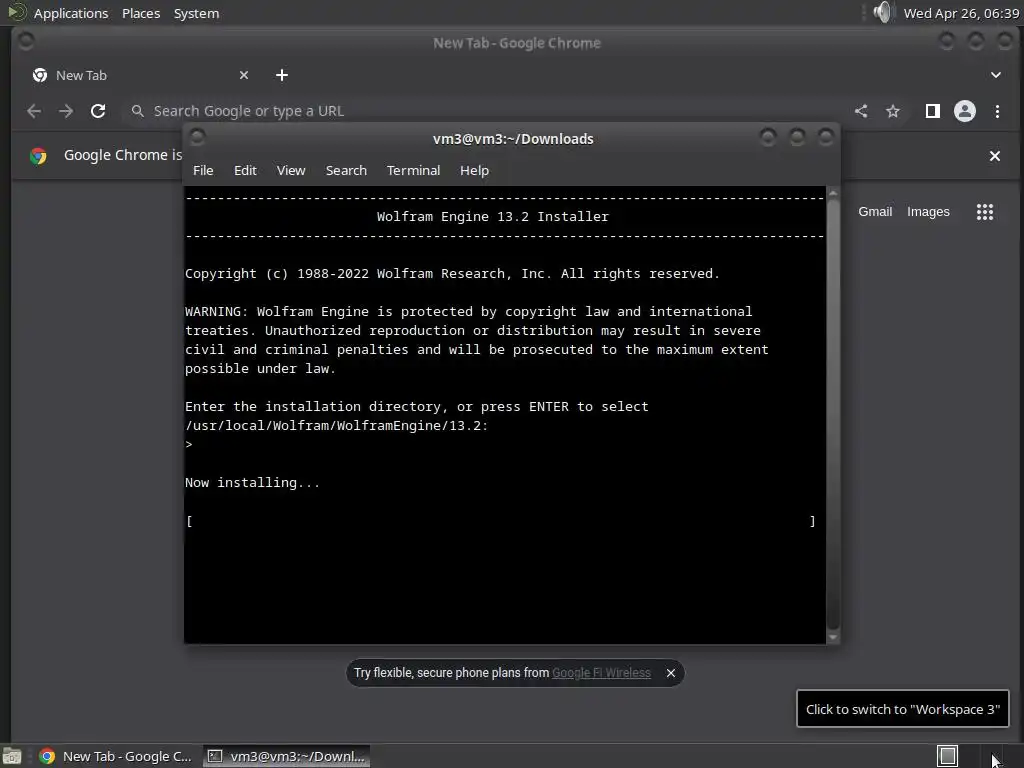
Task: Click the share page icon in Chrome
Action: [x=861, y=111]
